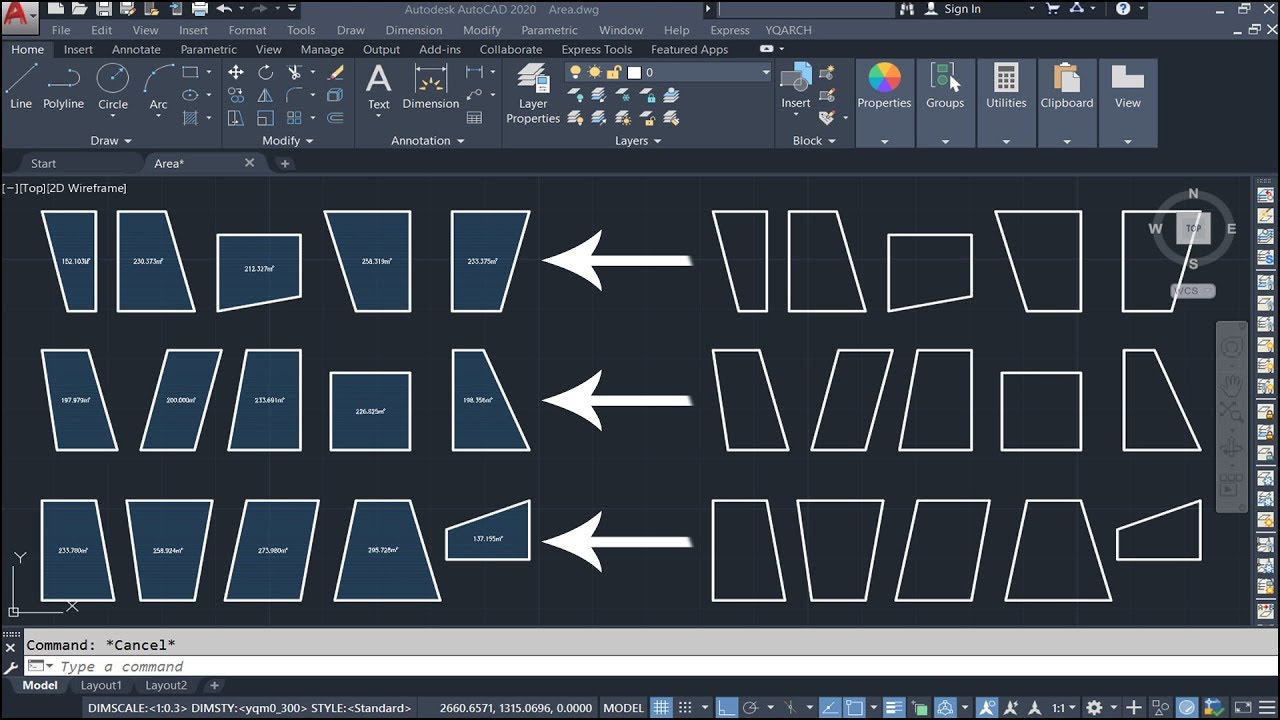Select the Rectangle tool icon
The height and width of the screenshot is (720, 1280).
pyautogui.click(x=190, y=72)
